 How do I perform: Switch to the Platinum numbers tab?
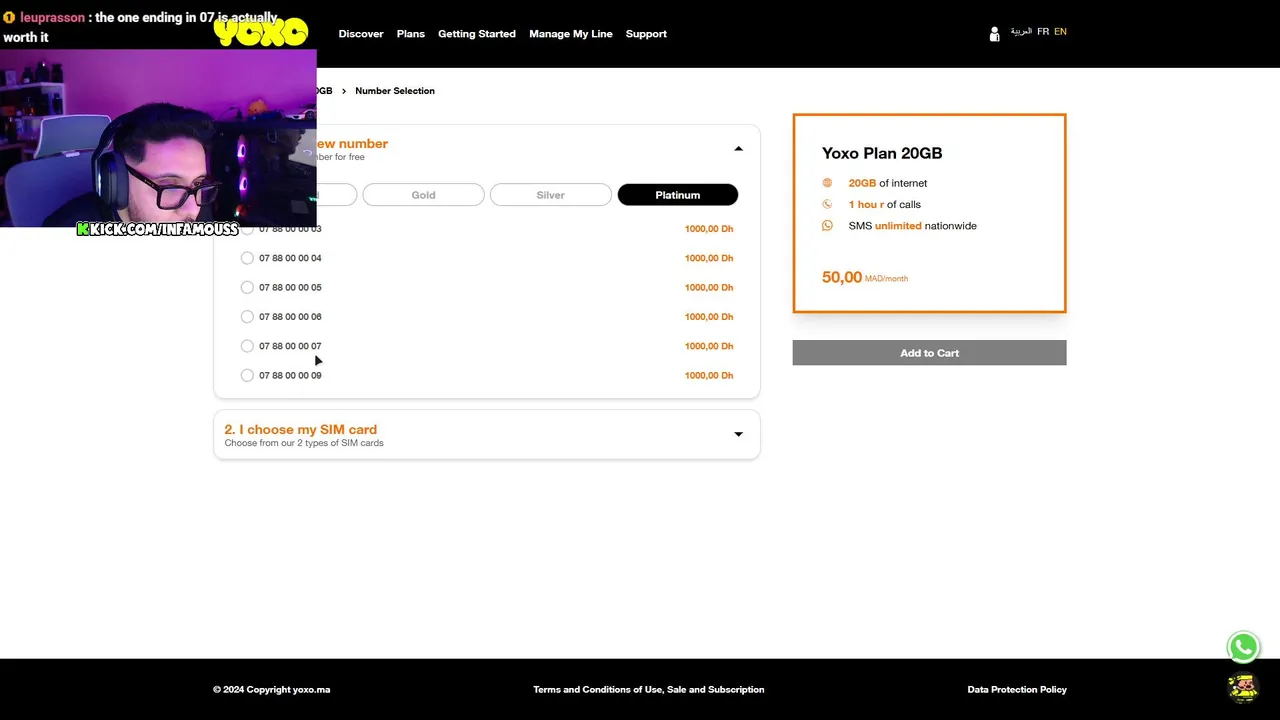tap(677, 195)
